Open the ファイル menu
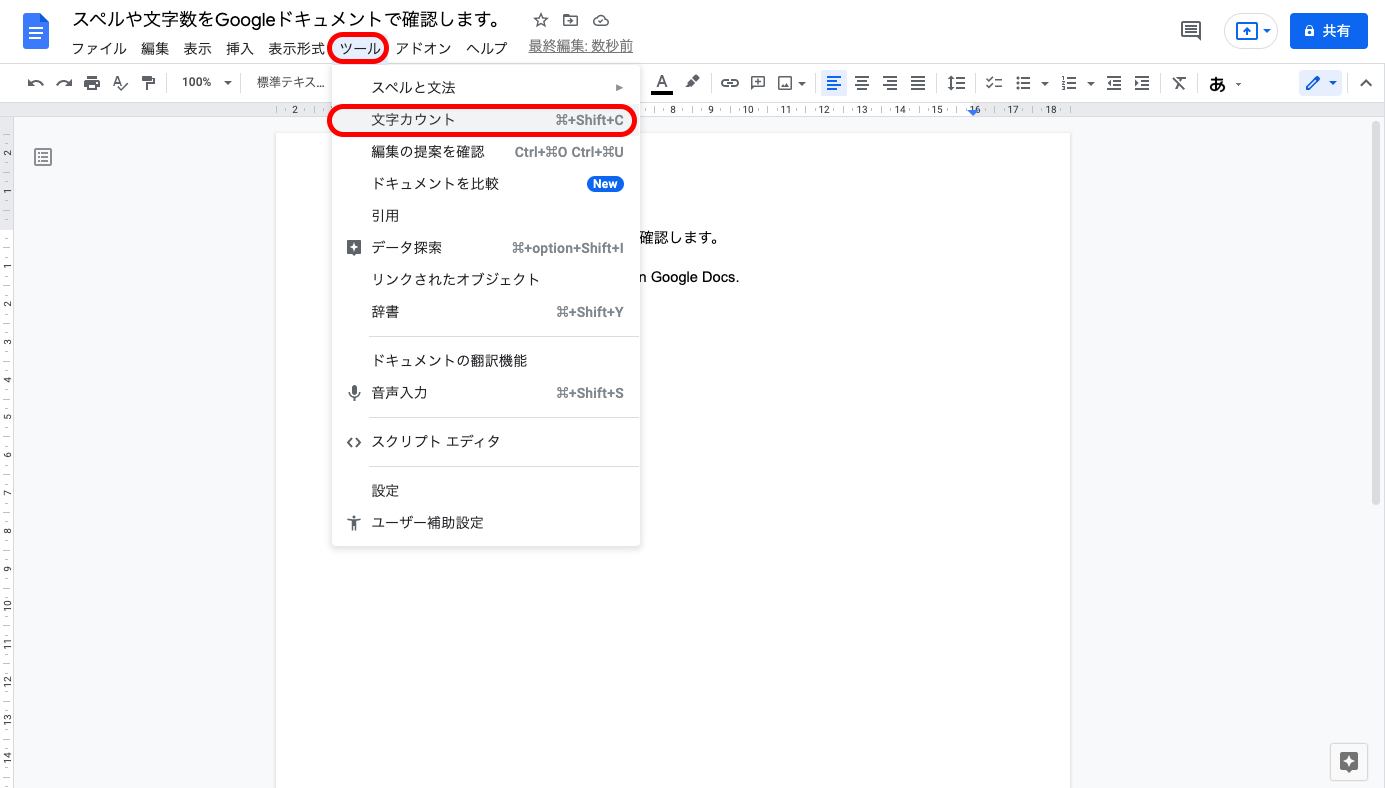 (x=99, y=48)
